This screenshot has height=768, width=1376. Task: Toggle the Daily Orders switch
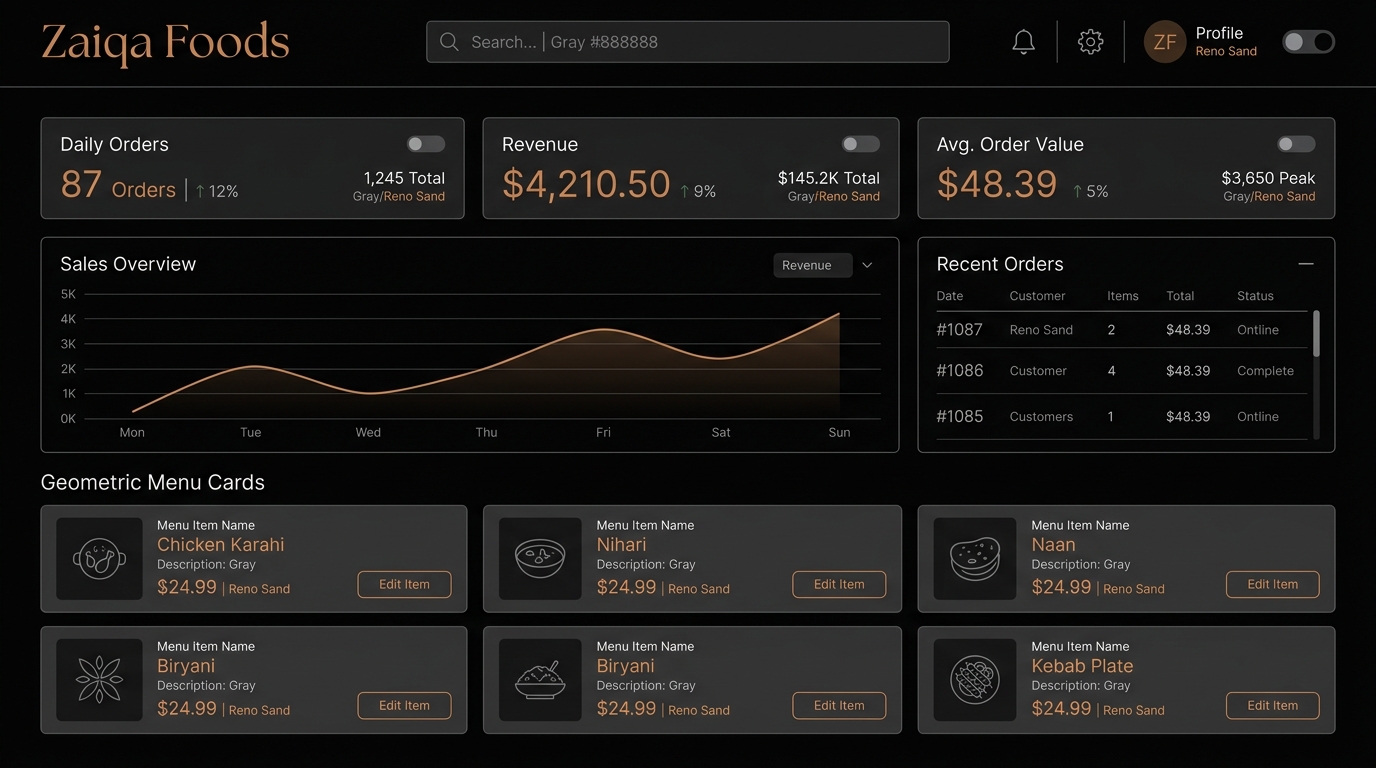pyautogui.click(x=426, y=144)
